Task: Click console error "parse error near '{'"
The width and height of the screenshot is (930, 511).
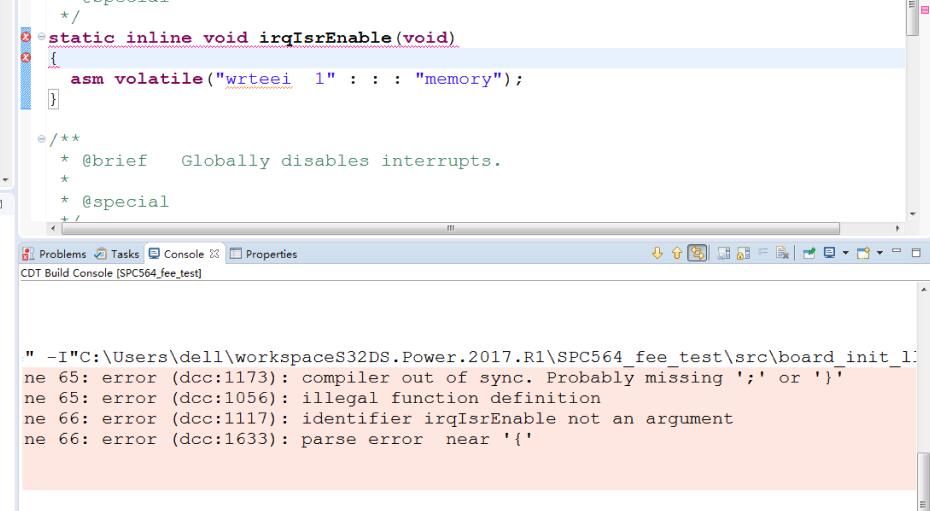Action: [x=279, y=439]
